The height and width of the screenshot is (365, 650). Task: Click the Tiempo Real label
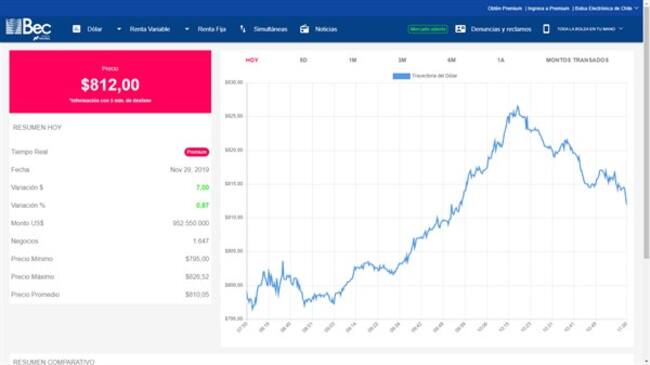click(x=29, y=152)
